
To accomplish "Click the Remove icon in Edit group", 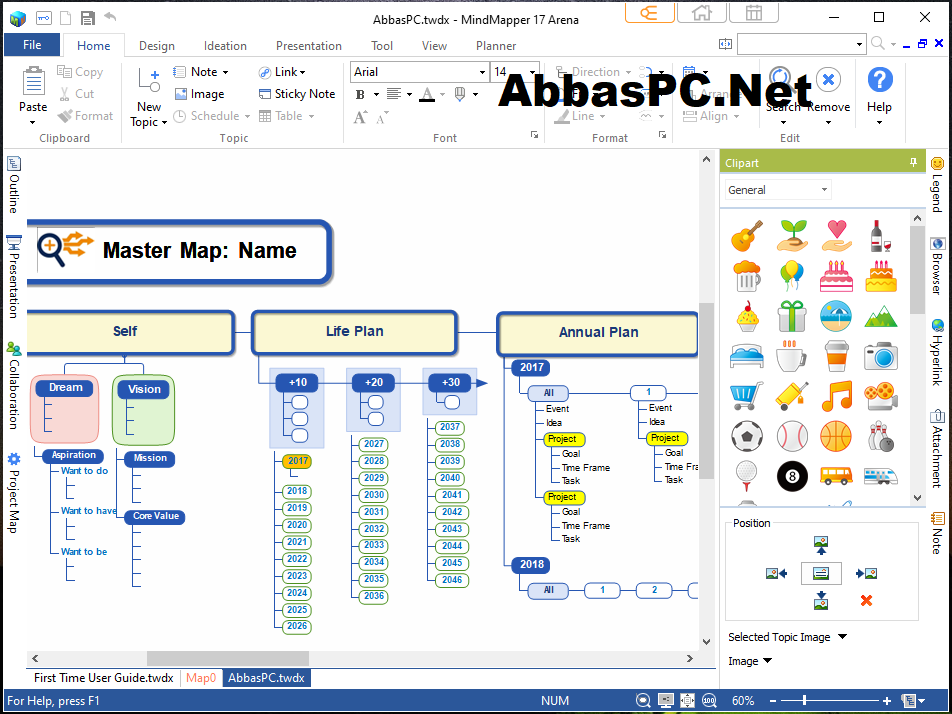I will point(828,80).
